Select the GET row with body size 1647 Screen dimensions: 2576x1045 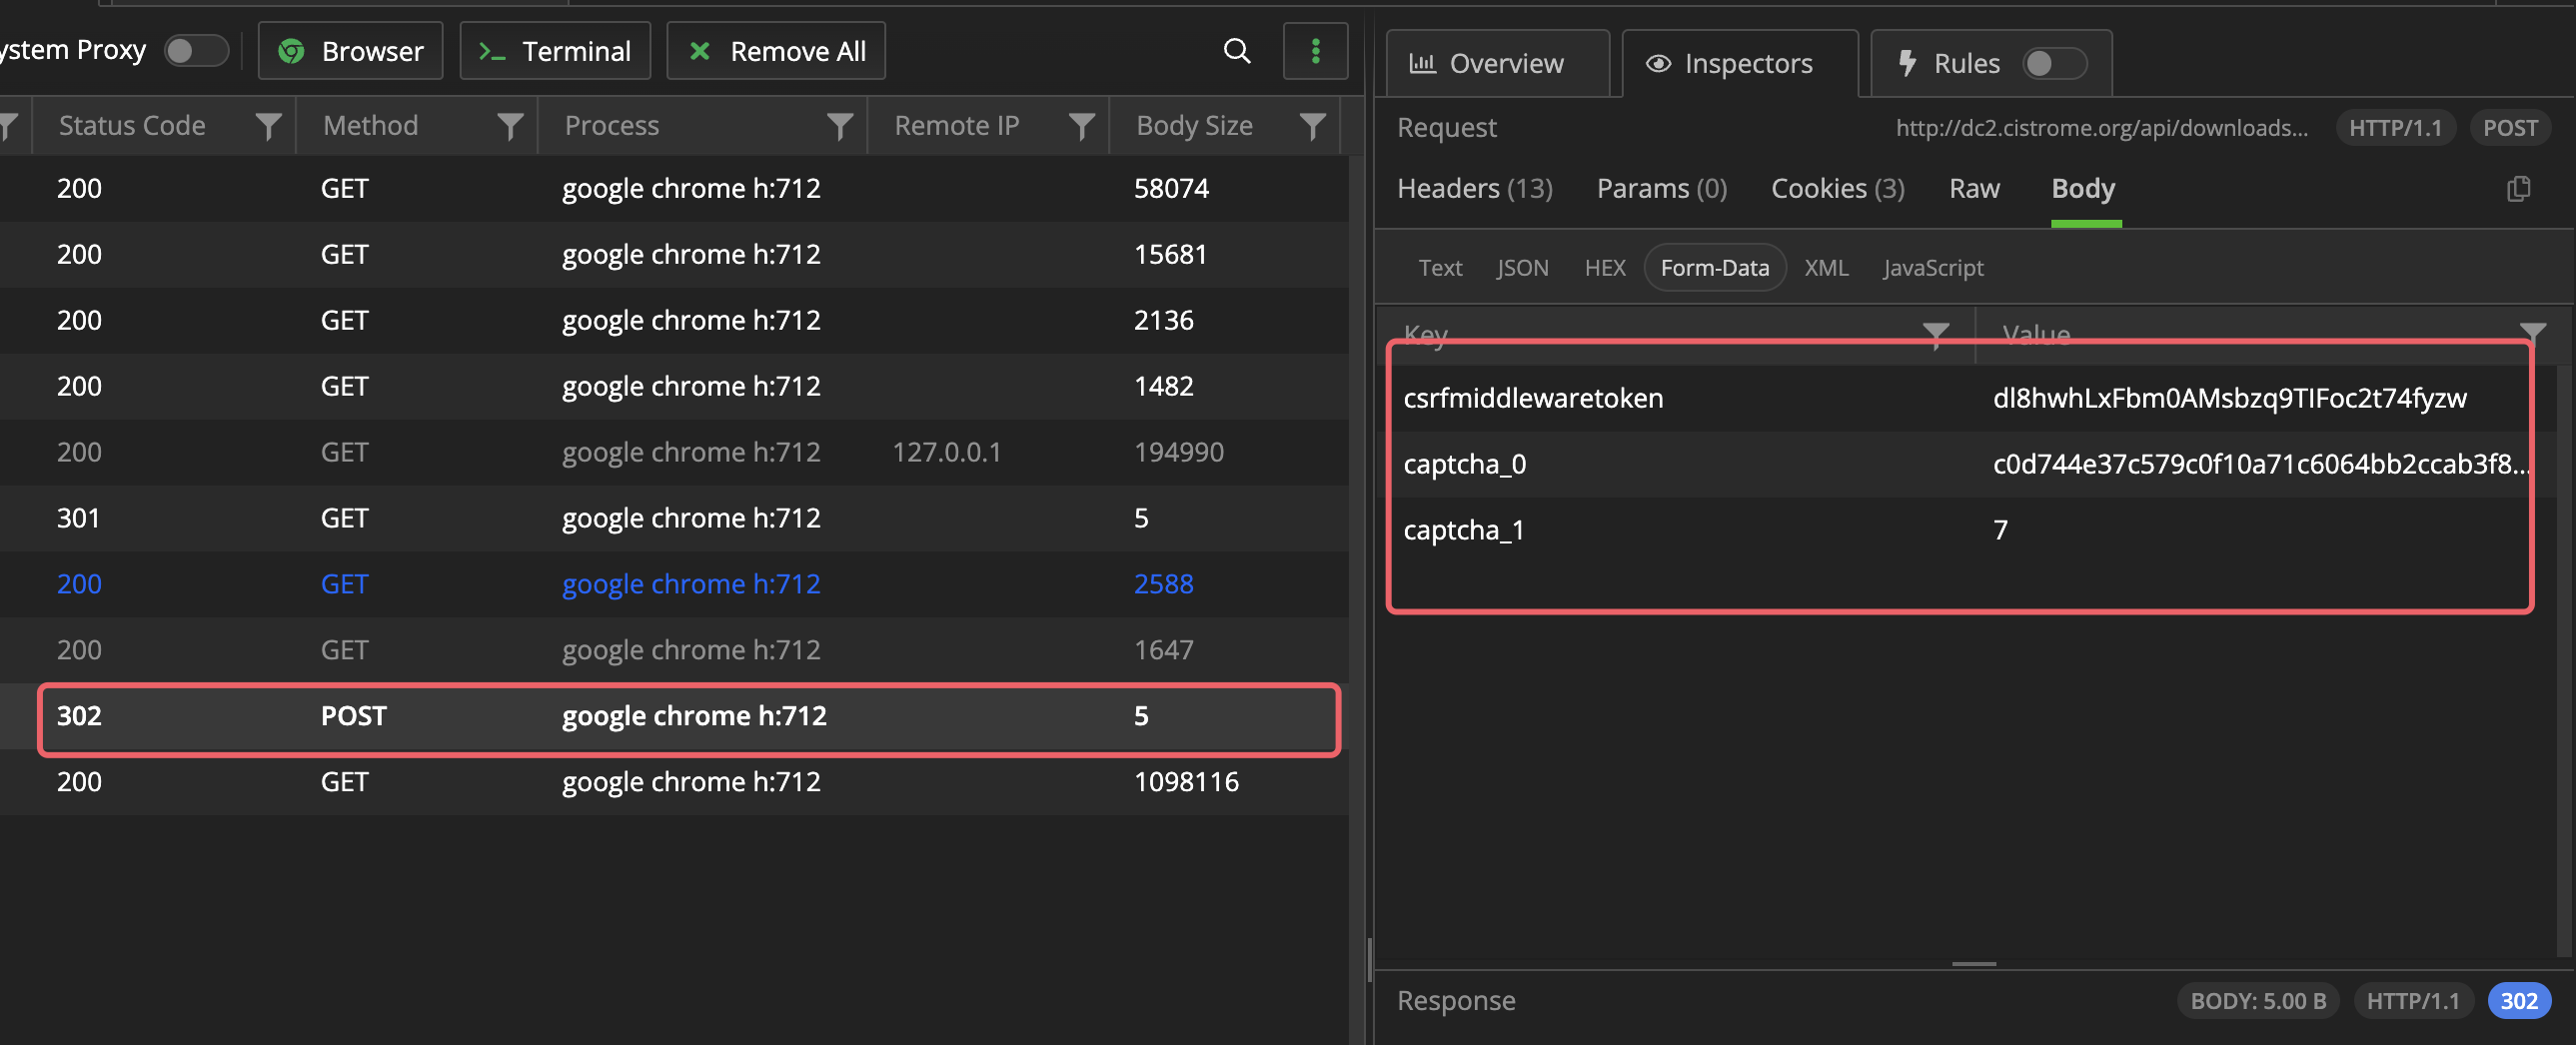coord(674,650)
